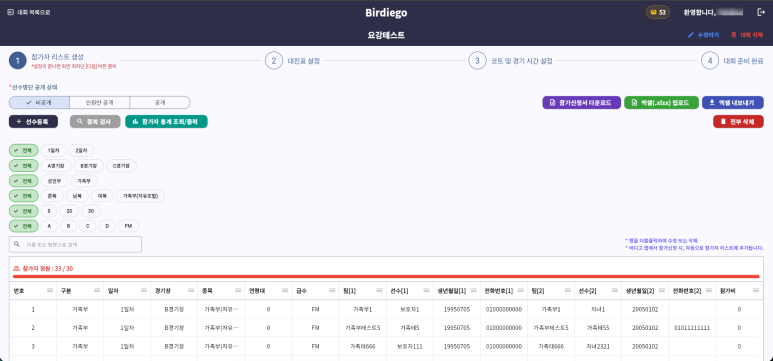Click 엑셀(.xlsx) 업로드 button

pyautogui.click(x=662, y=103)
